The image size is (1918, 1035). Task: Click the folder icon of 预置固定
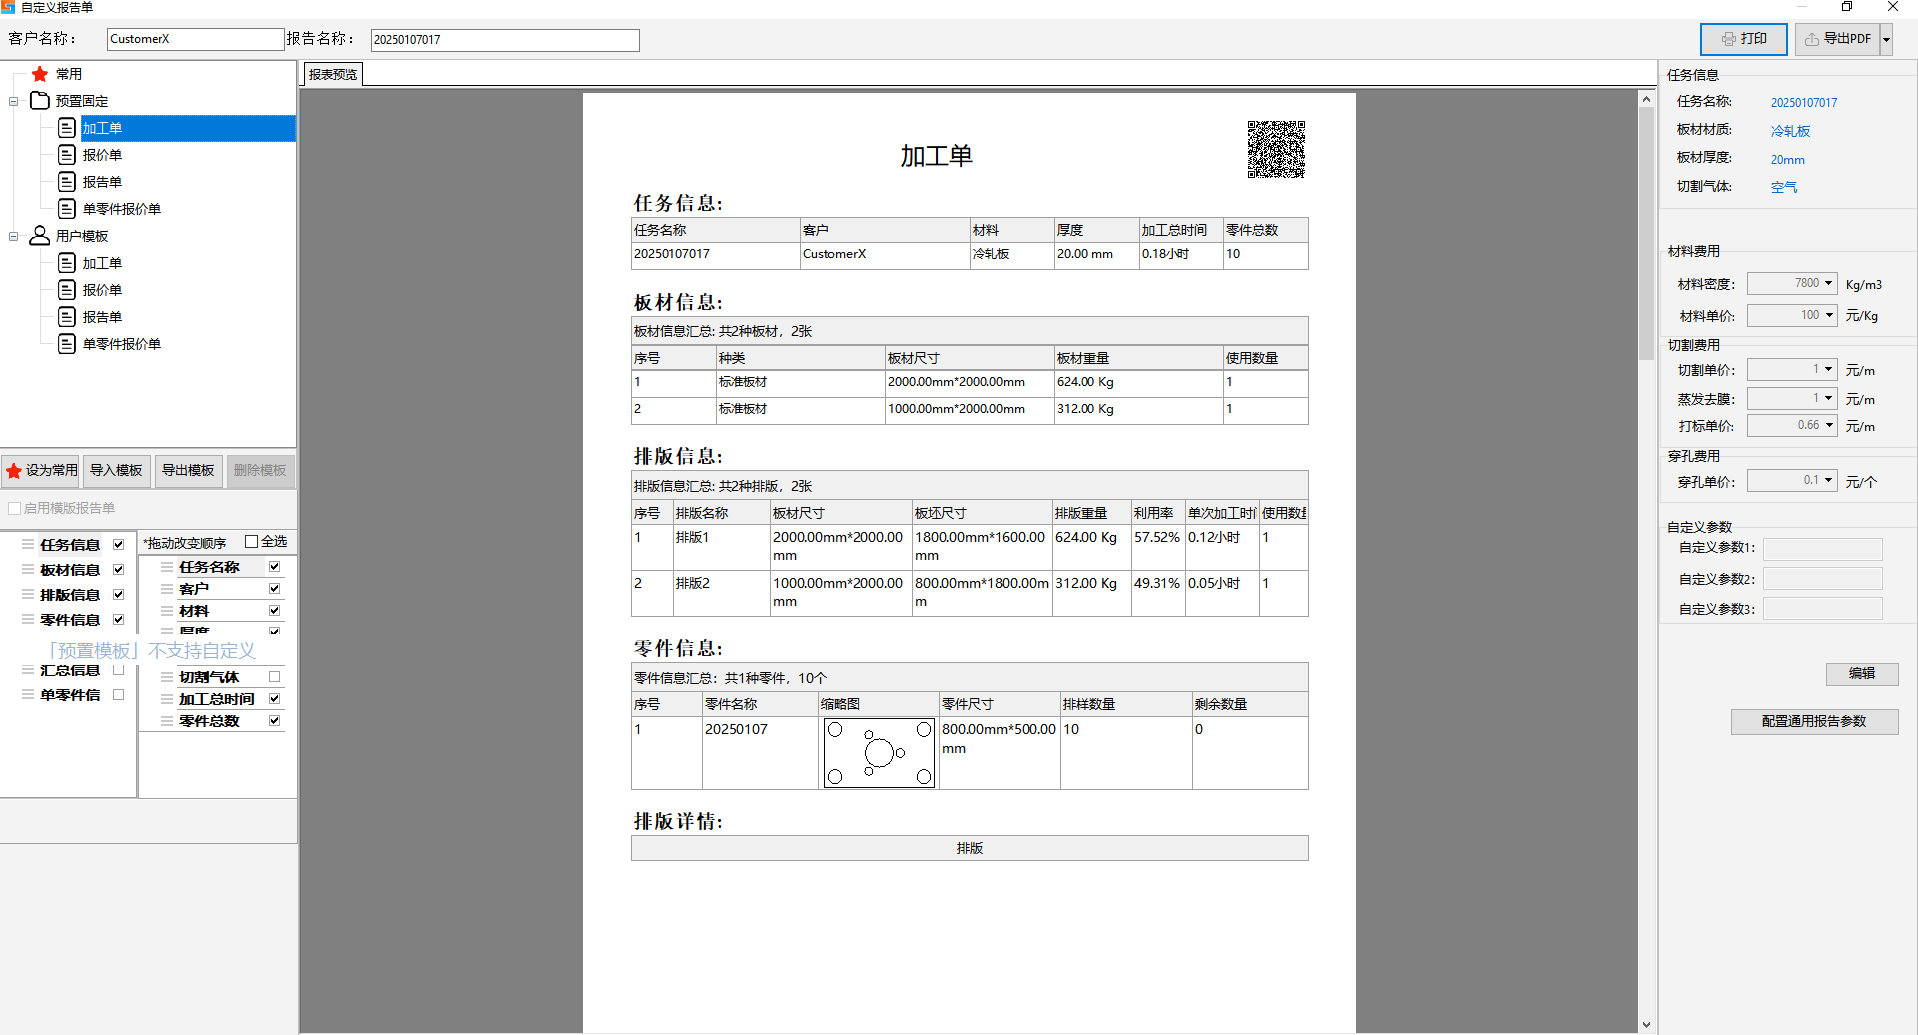[x=40, y=101]
